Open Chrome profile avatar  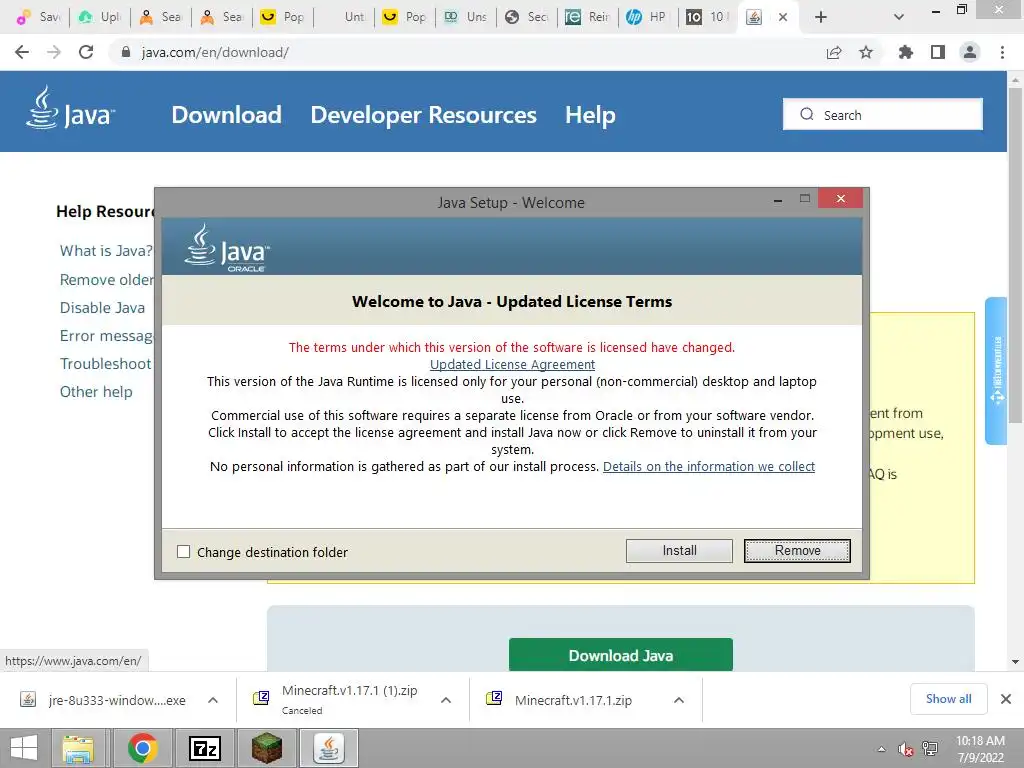click(970, 52)
